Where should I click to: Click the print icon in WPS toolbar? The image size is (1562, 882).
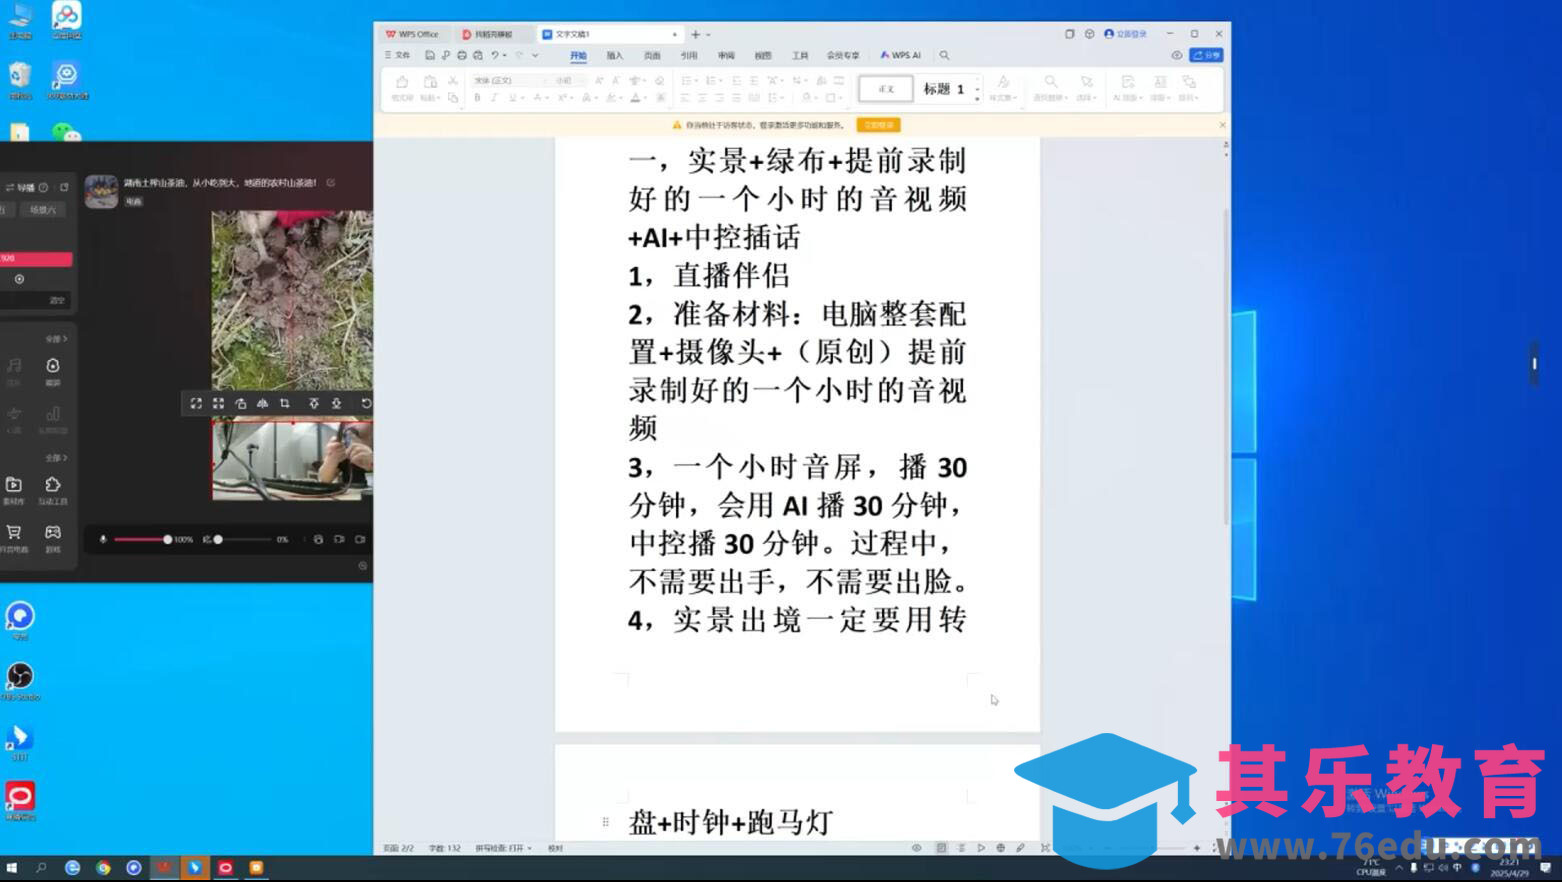click(461, 55)
